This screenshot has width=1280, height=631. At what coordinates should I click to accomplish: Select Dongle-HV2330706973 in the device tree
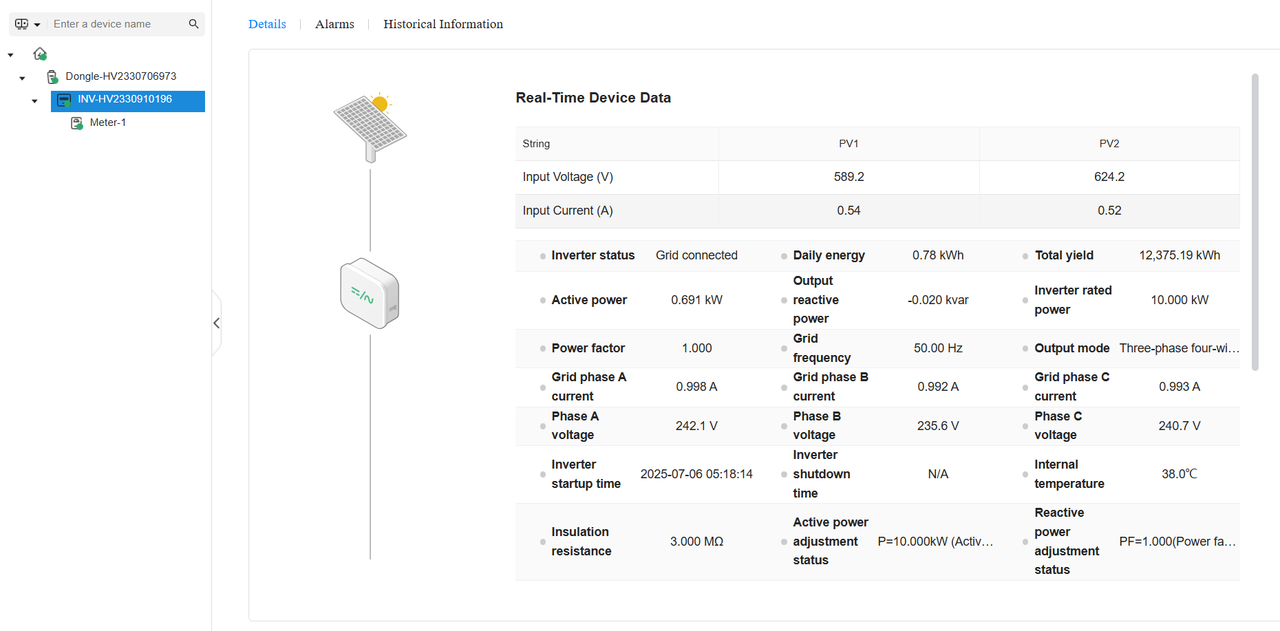pos(121,76)
